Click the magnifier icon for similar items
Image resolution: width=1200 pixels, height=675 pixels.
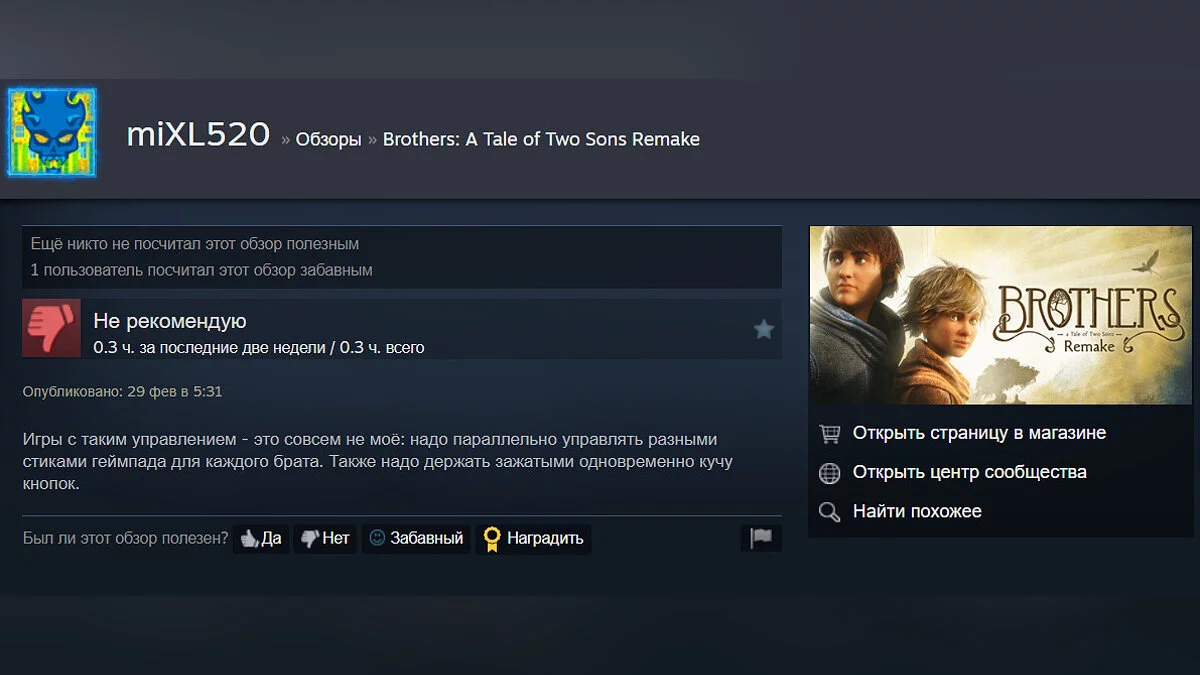pyautogui.click(x=829, y=512)
